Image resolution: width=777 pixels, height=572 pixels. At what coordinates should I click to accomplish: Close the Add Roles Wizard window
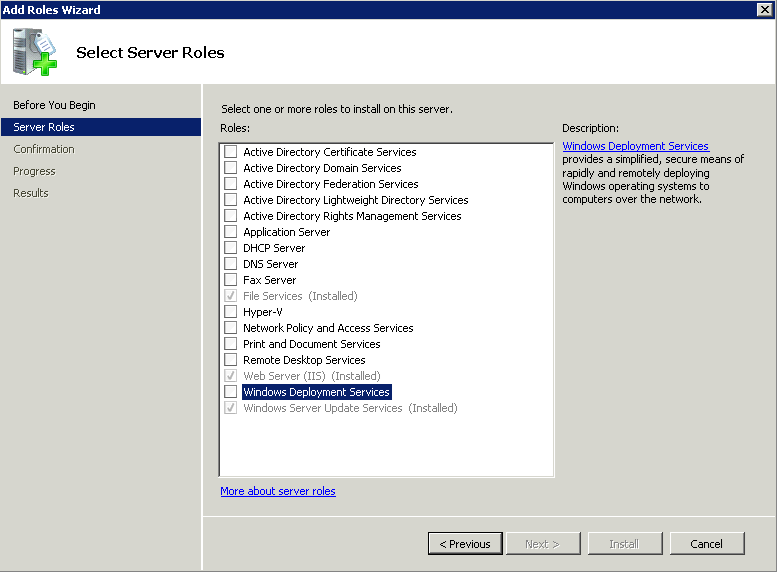pos(765,9)
